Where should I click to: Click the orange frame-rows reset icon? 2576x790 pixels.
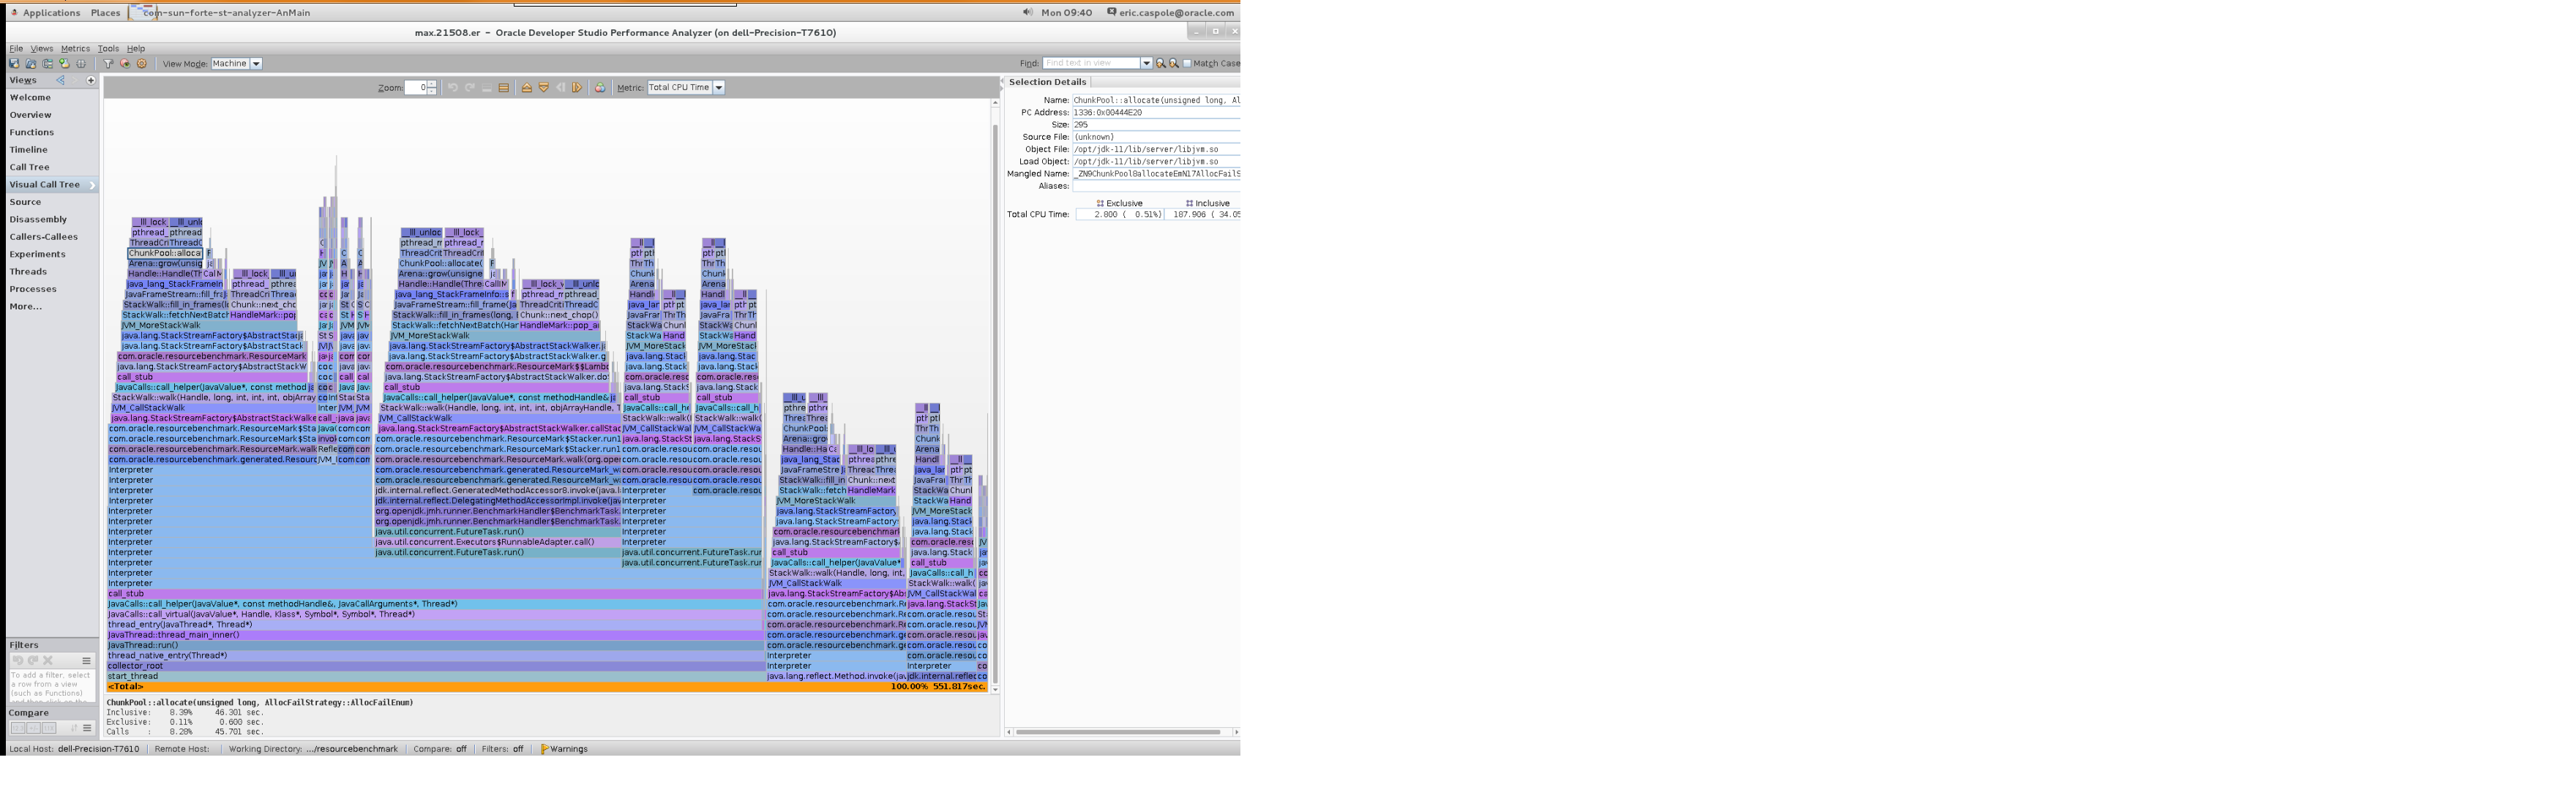[x=504, y=88]
